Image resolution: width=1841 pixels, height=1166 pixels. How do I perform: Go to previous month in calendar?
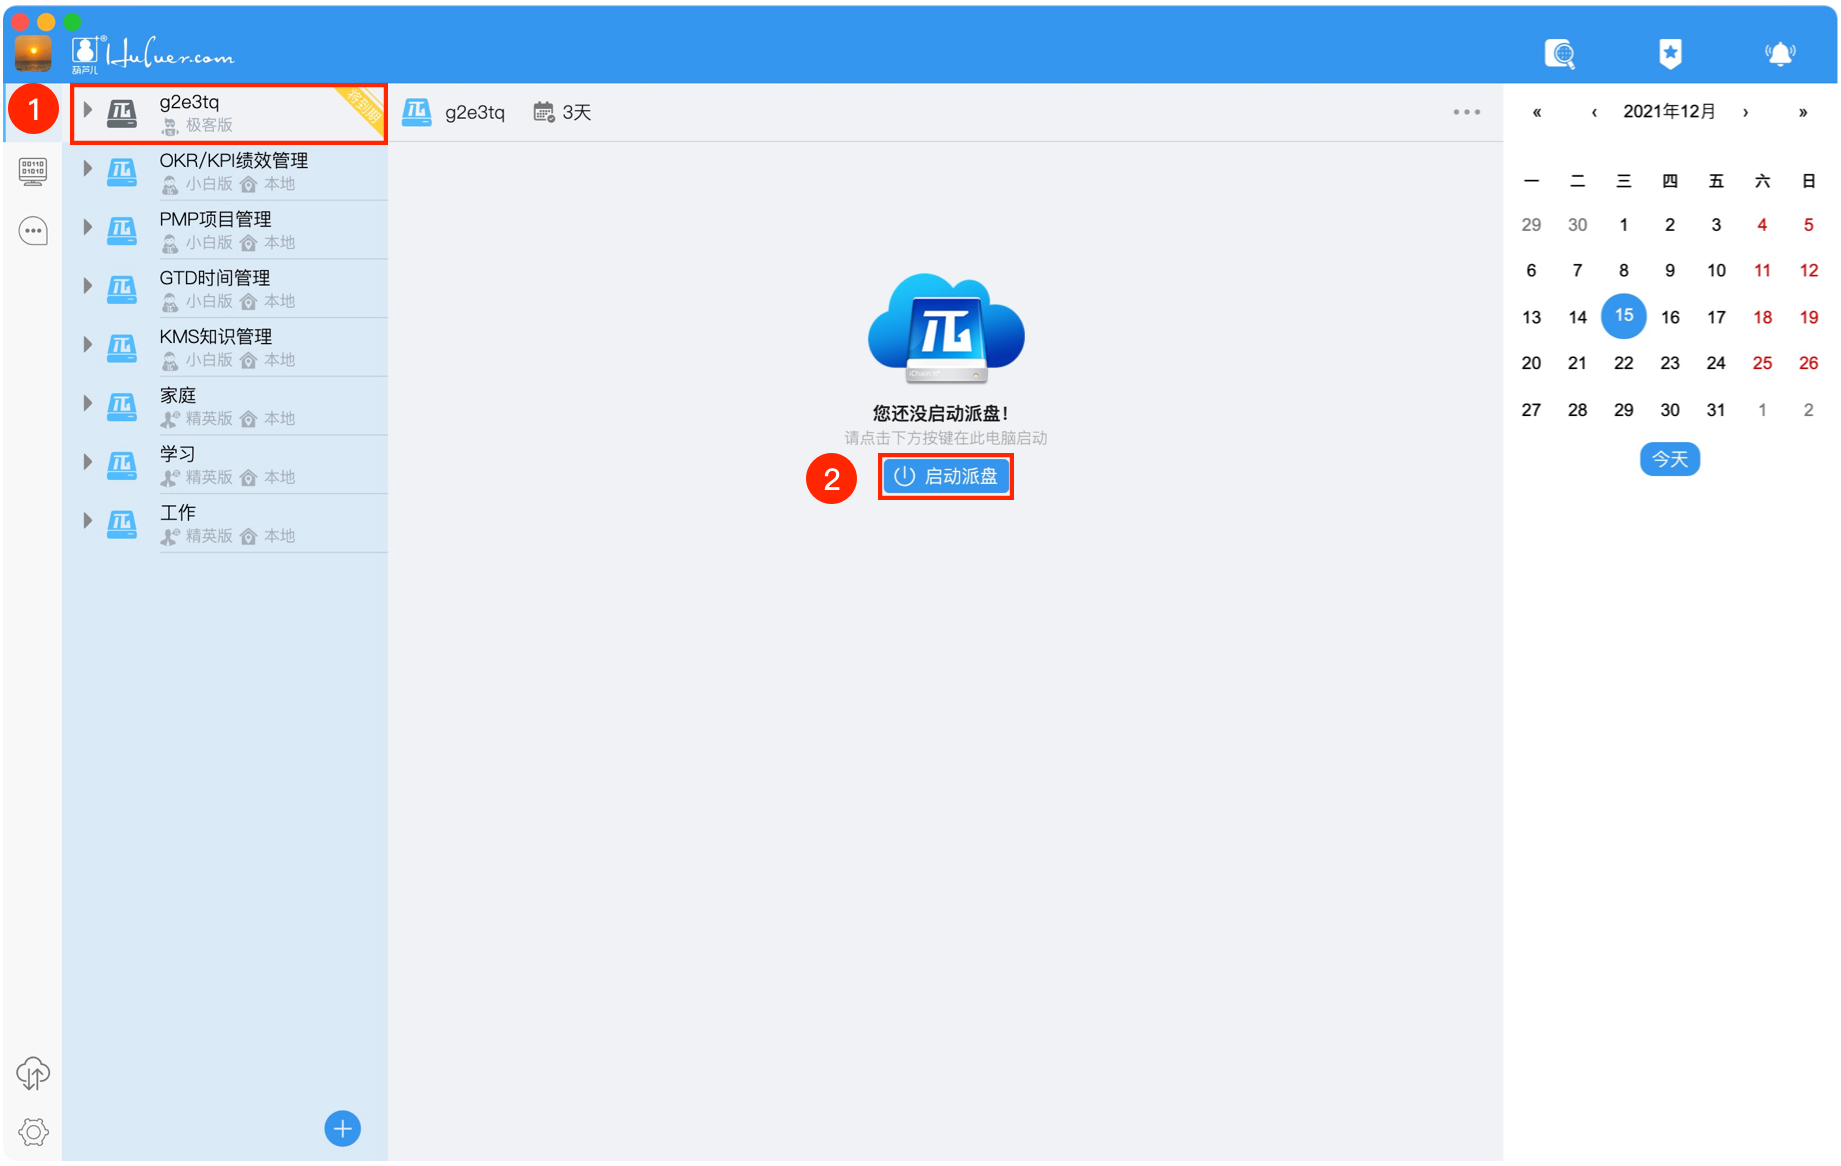pos(1594,112)
